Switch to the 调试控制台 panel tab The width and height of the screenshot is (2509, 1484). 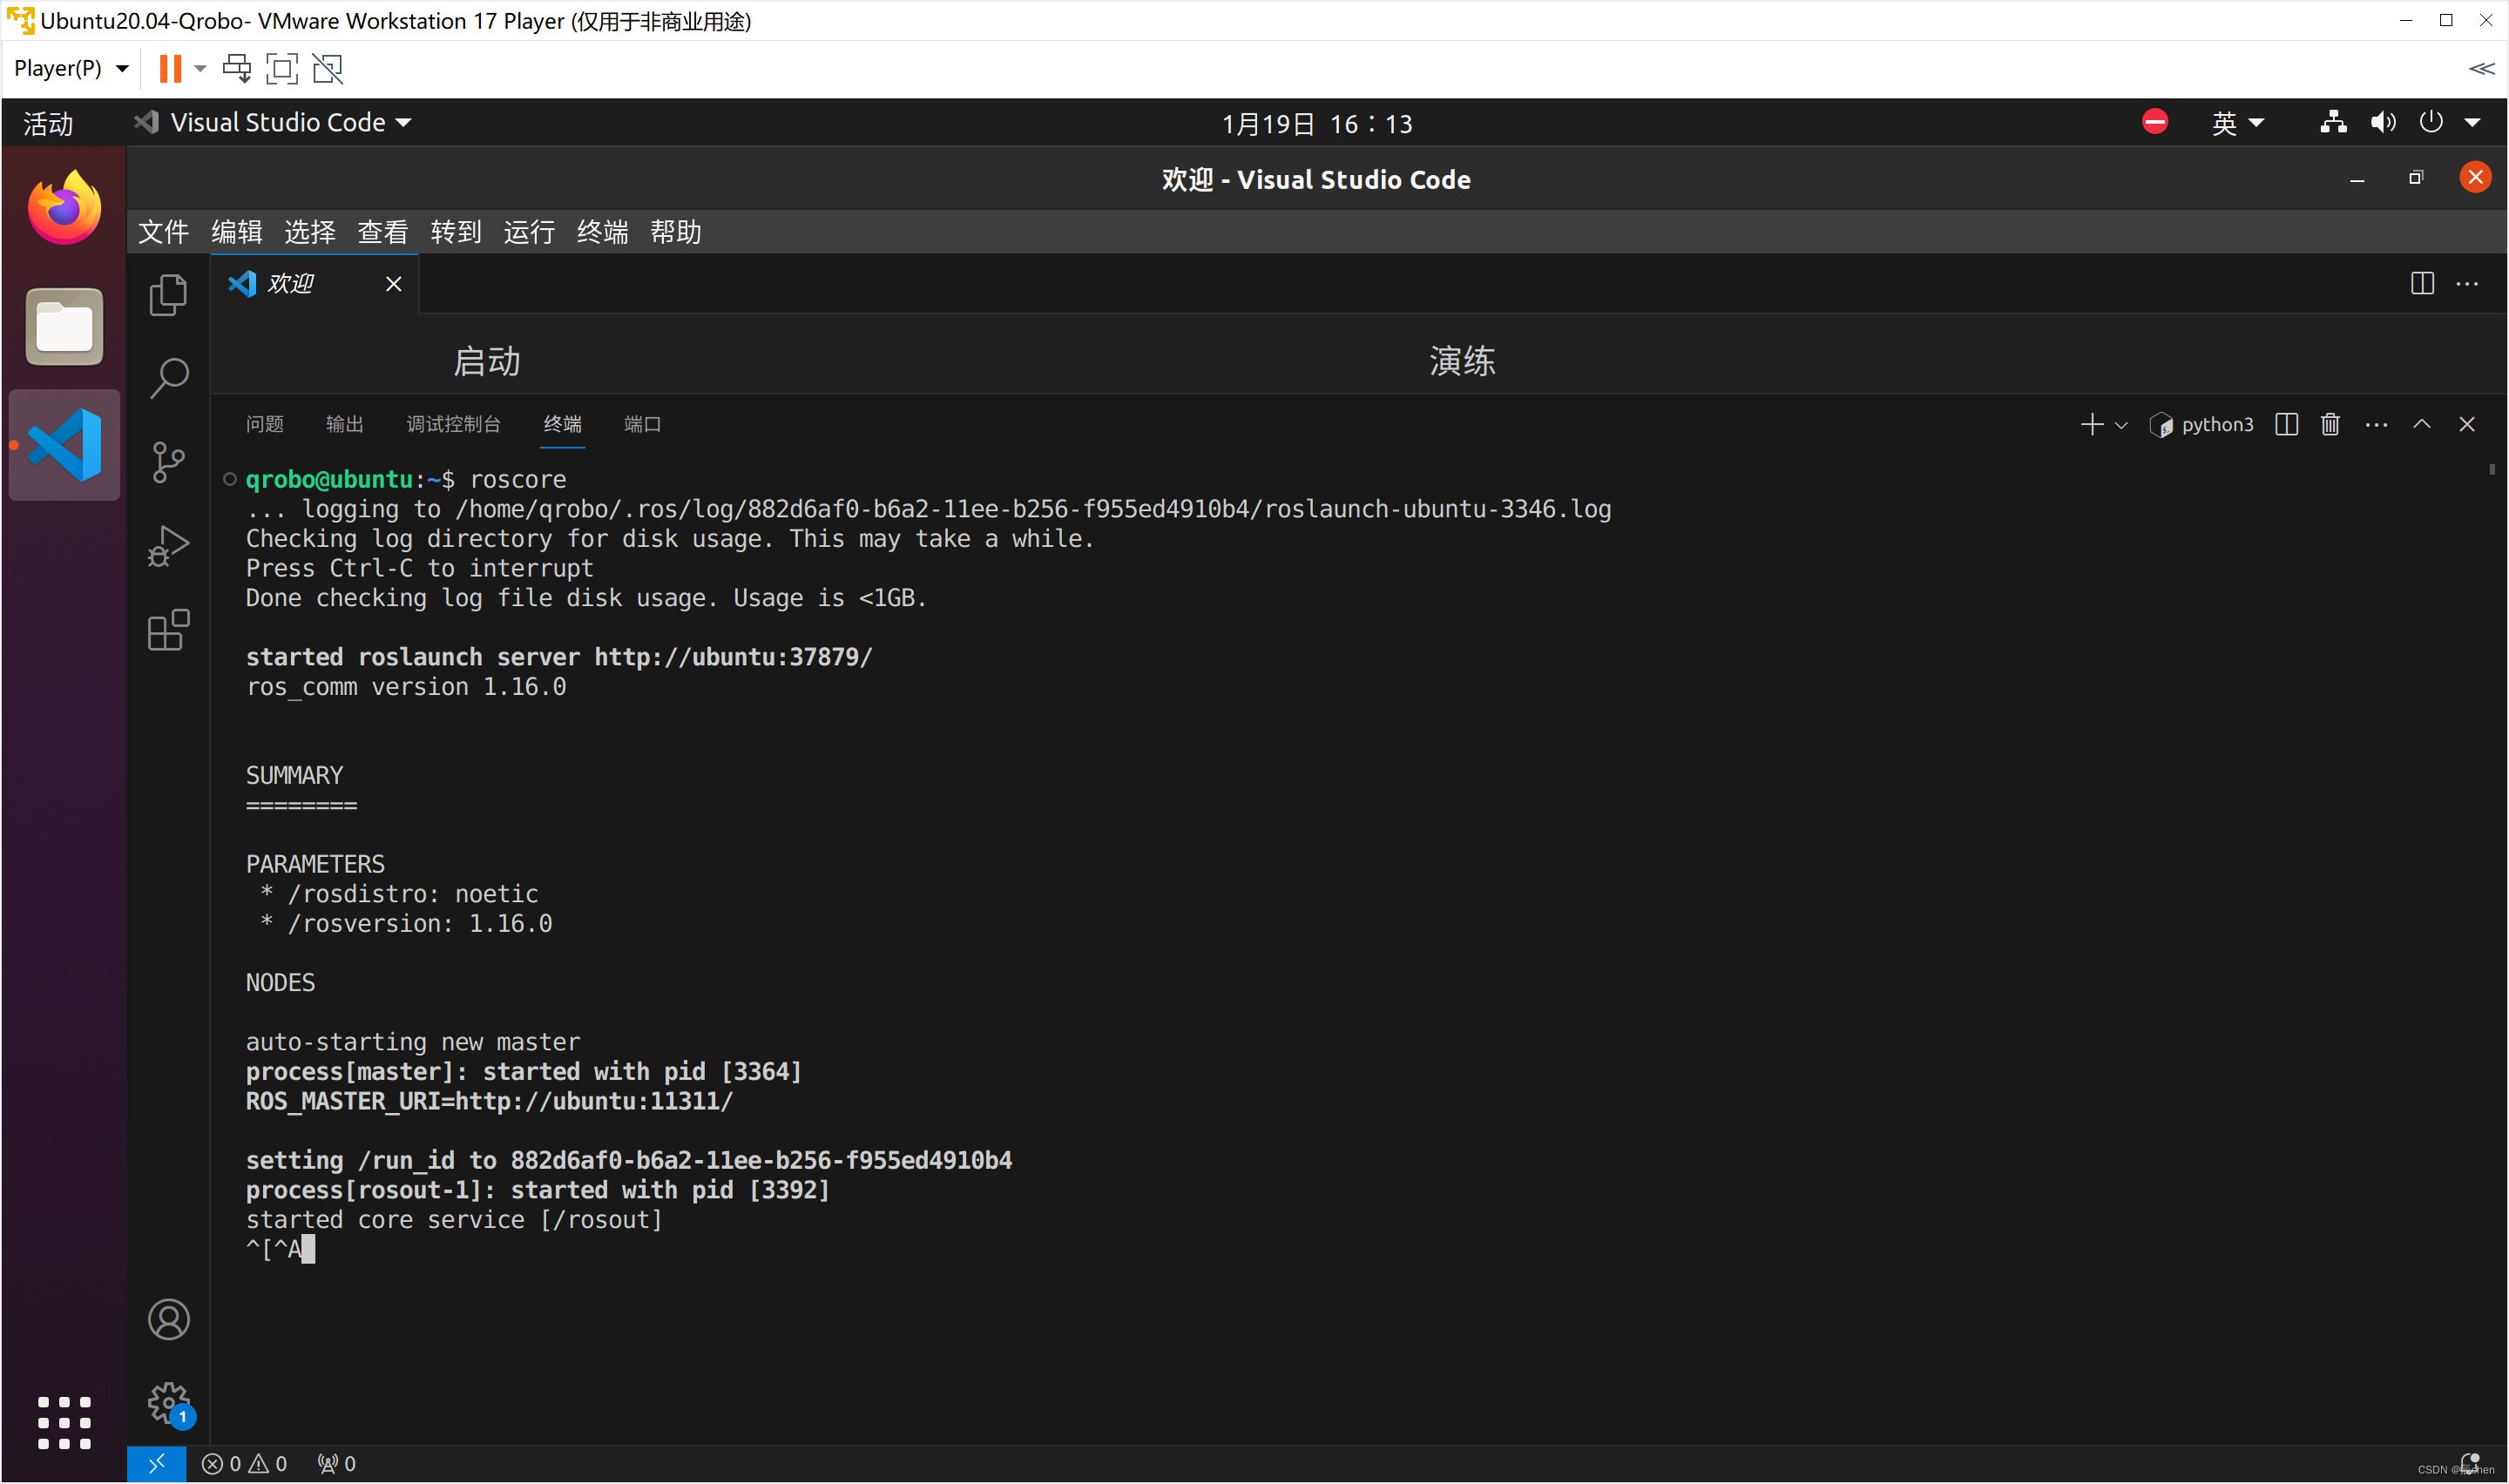(x=453, y=425)
